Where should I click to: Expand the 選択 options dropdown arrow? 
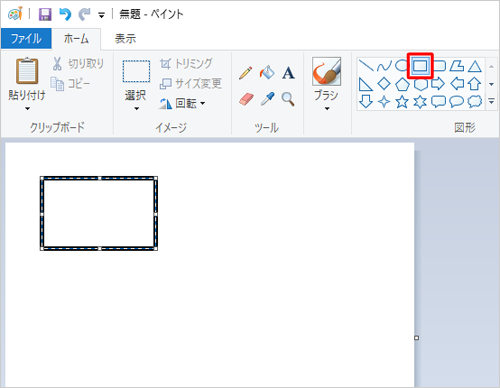click(136, 109)
